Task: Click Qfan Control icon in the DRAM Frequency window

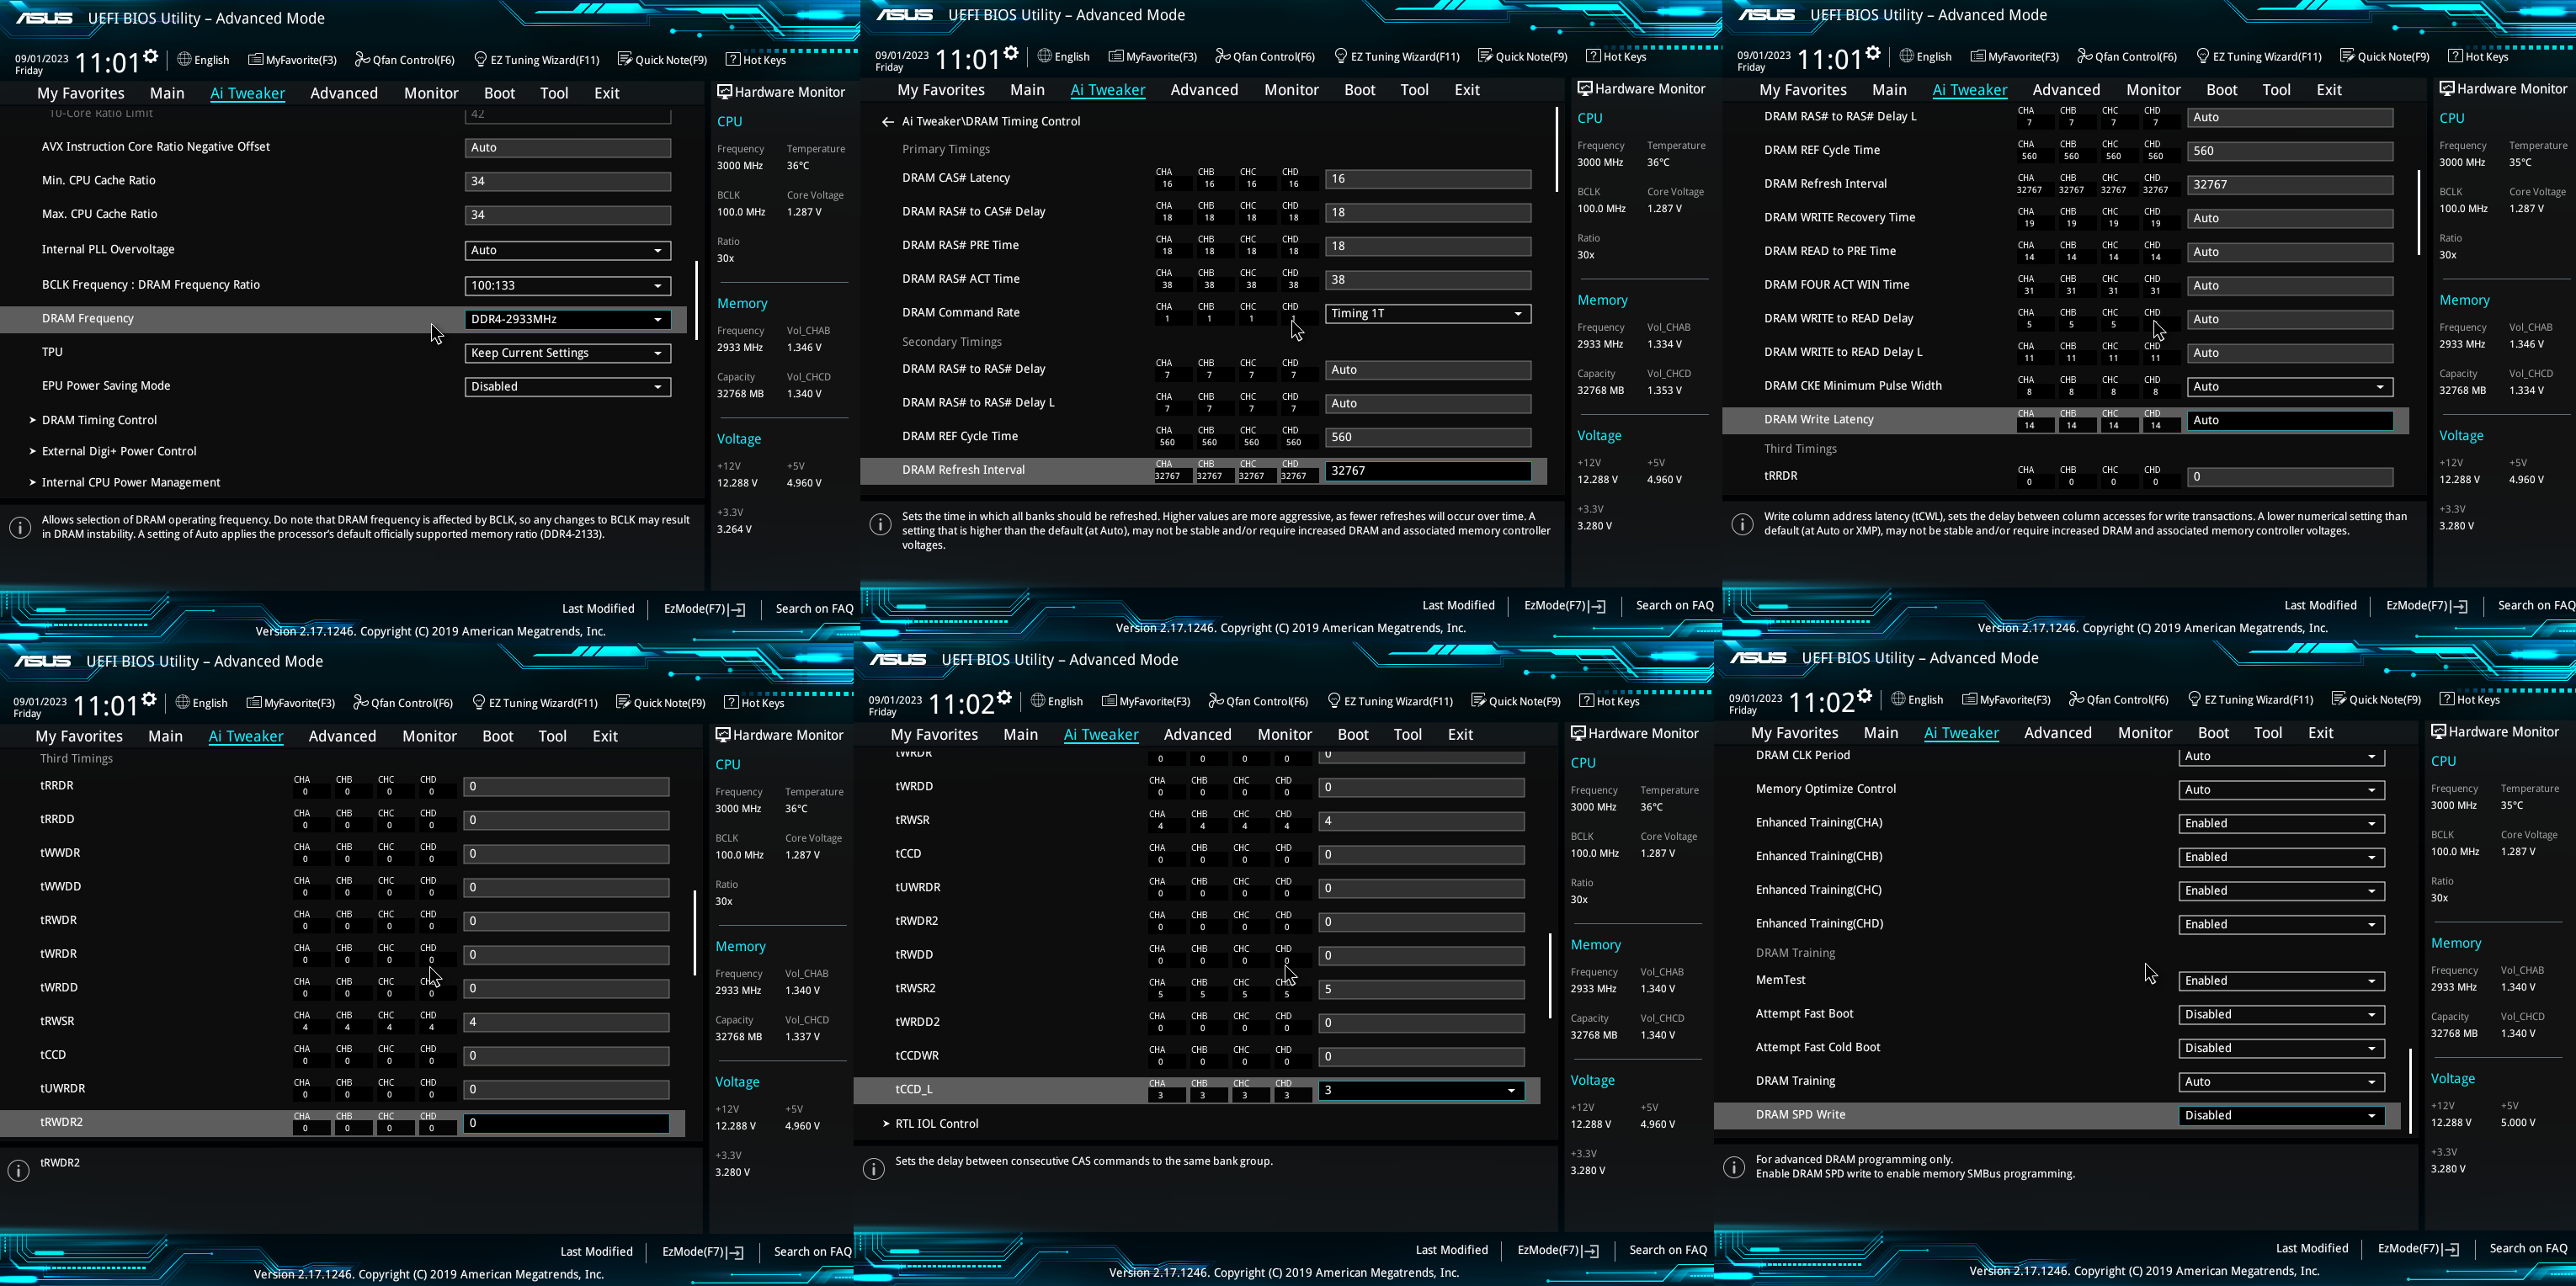Action: tap(362, 60)
